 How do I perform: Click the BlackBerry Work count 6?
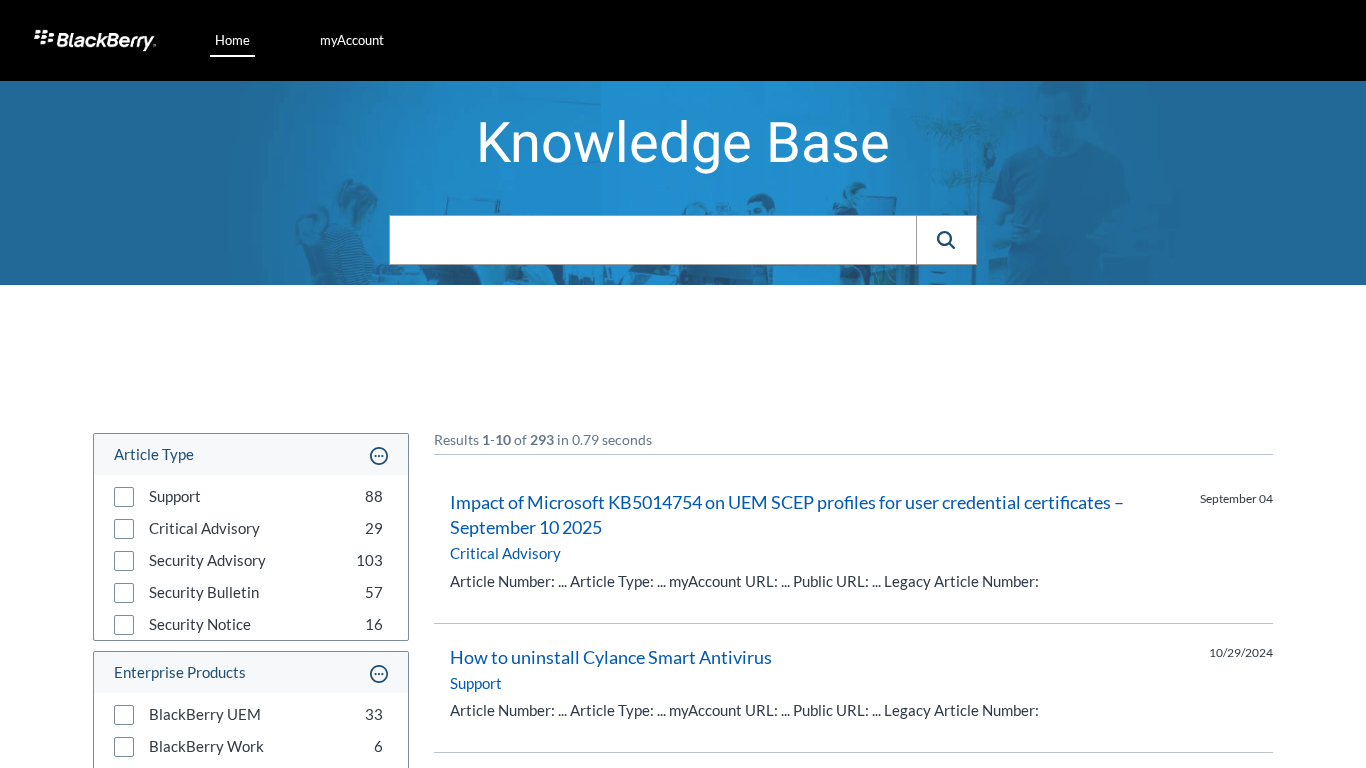coord(378,747)
